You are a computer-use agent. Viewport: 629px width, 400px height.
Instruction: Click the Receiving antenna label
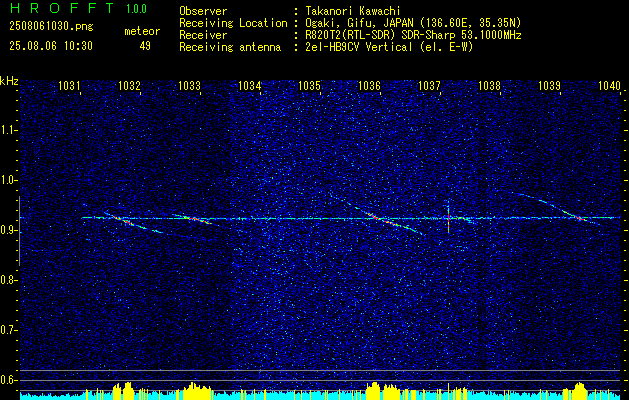[x=230, y=47]
